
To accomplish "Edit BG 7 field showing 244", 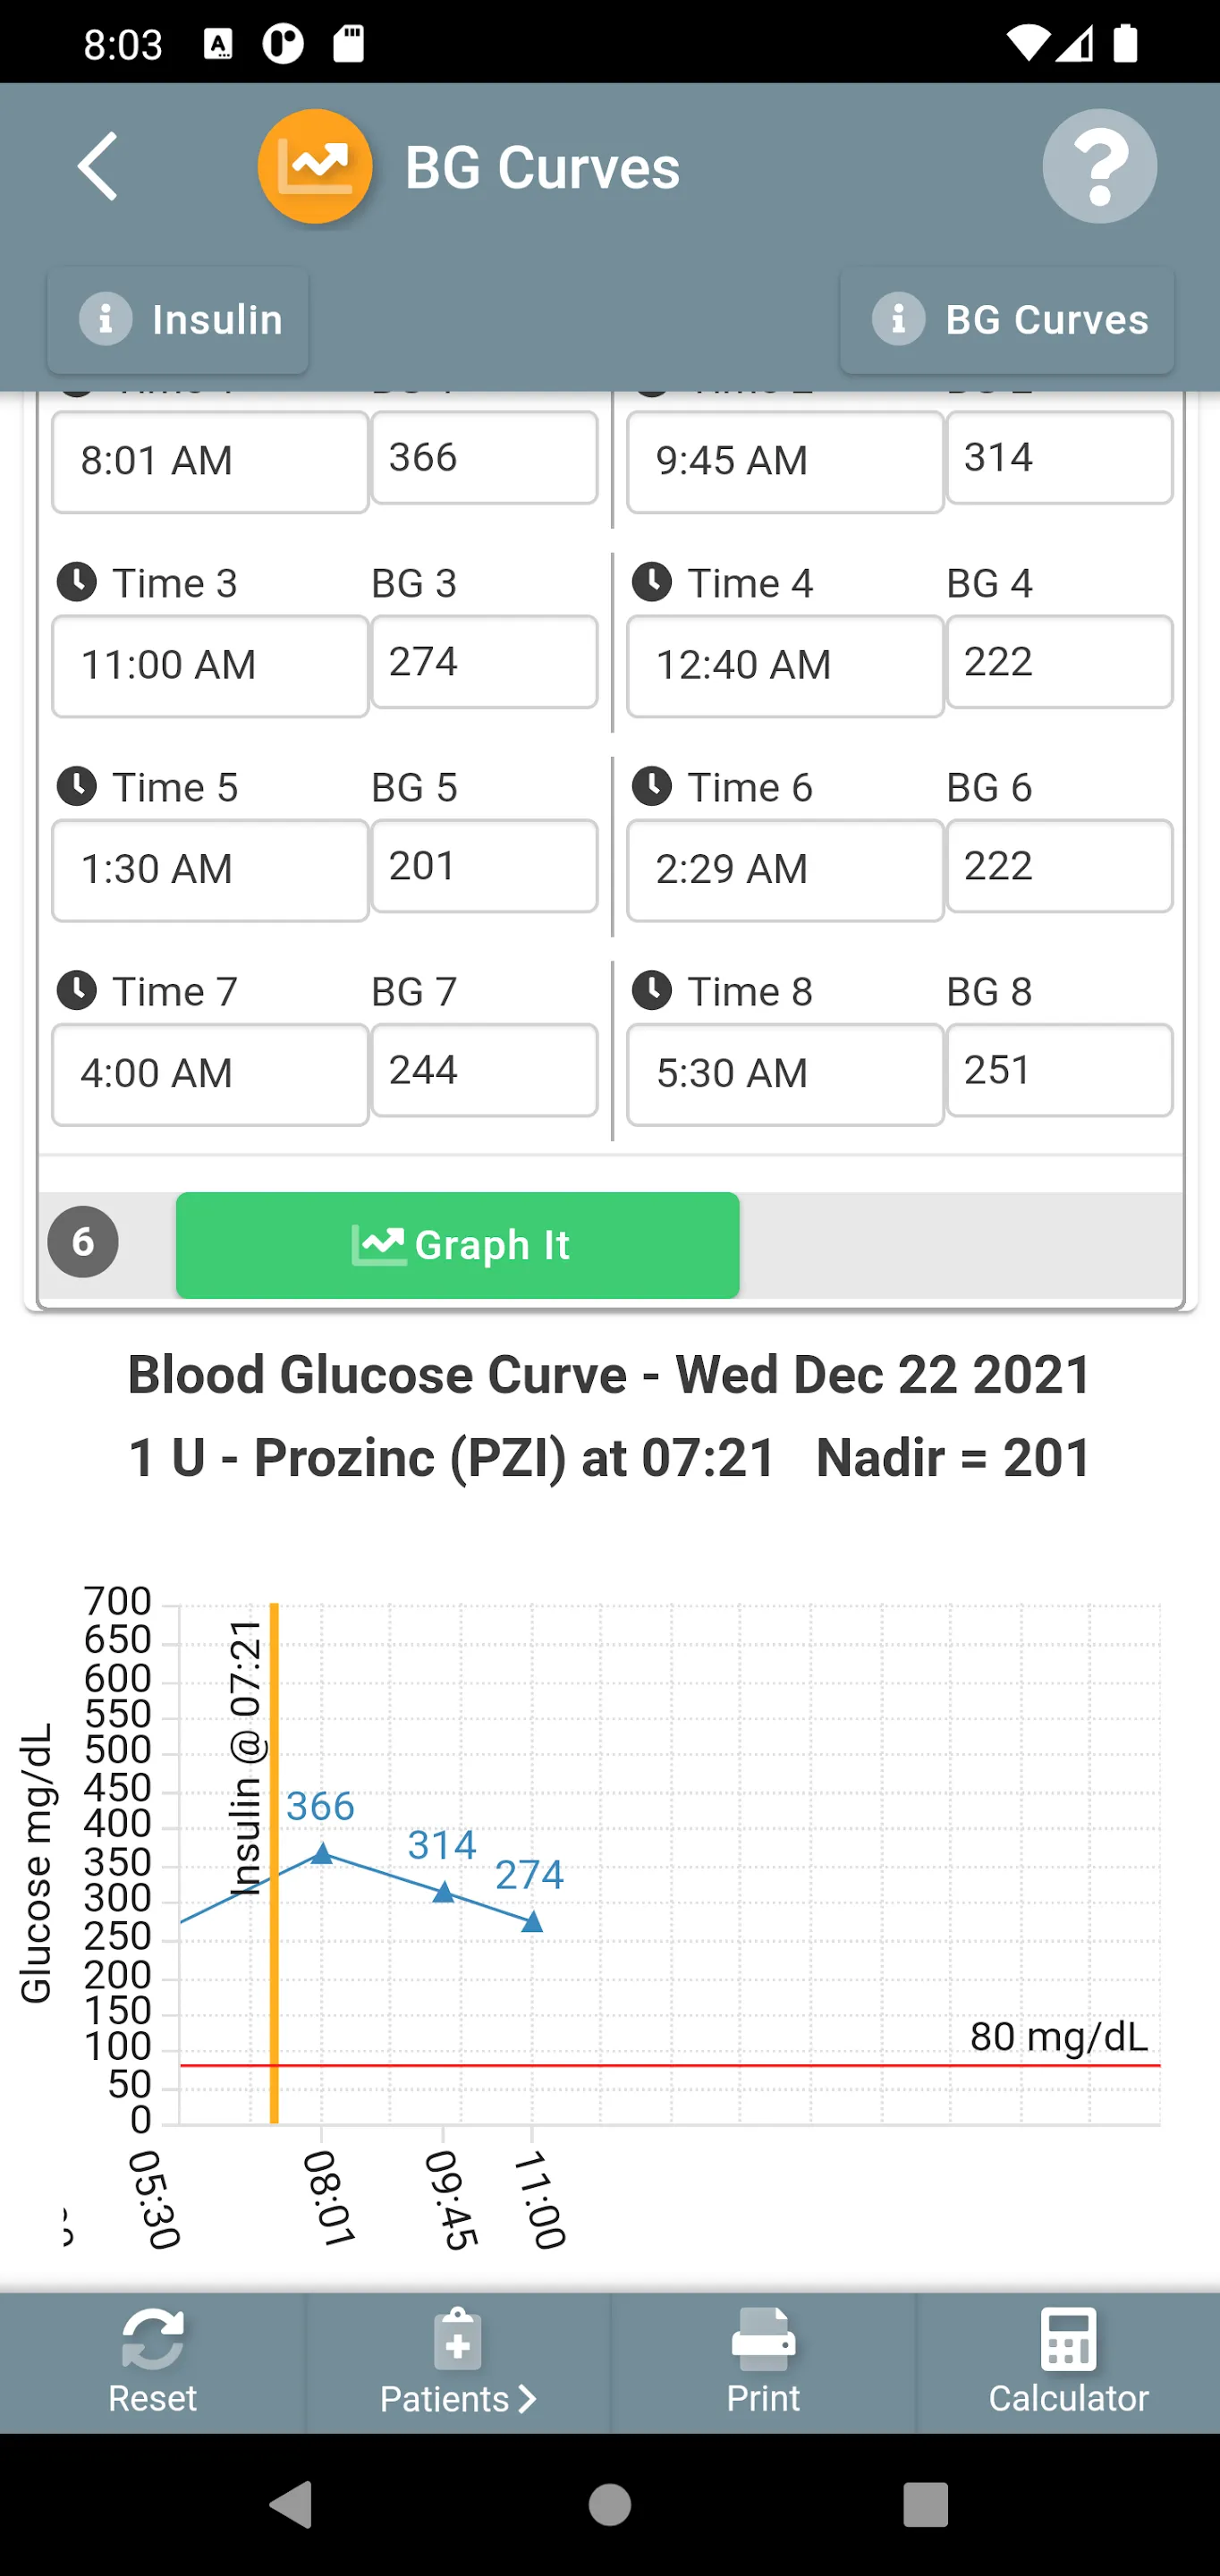I will (x=485, y=1070).
